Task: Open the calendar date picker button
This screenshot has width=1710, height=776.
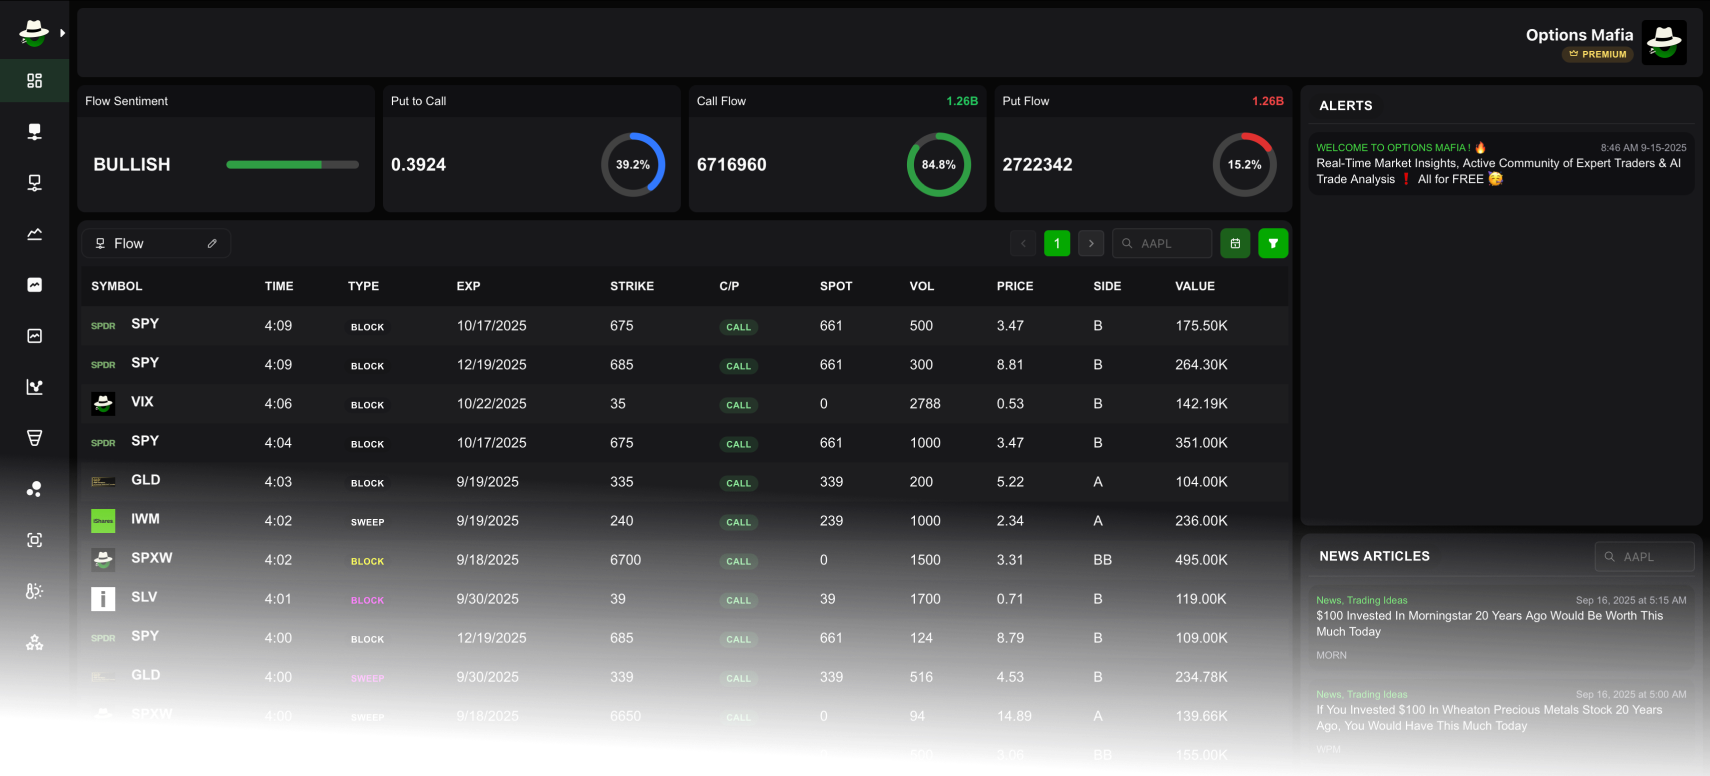Action: pos(1235,244)
